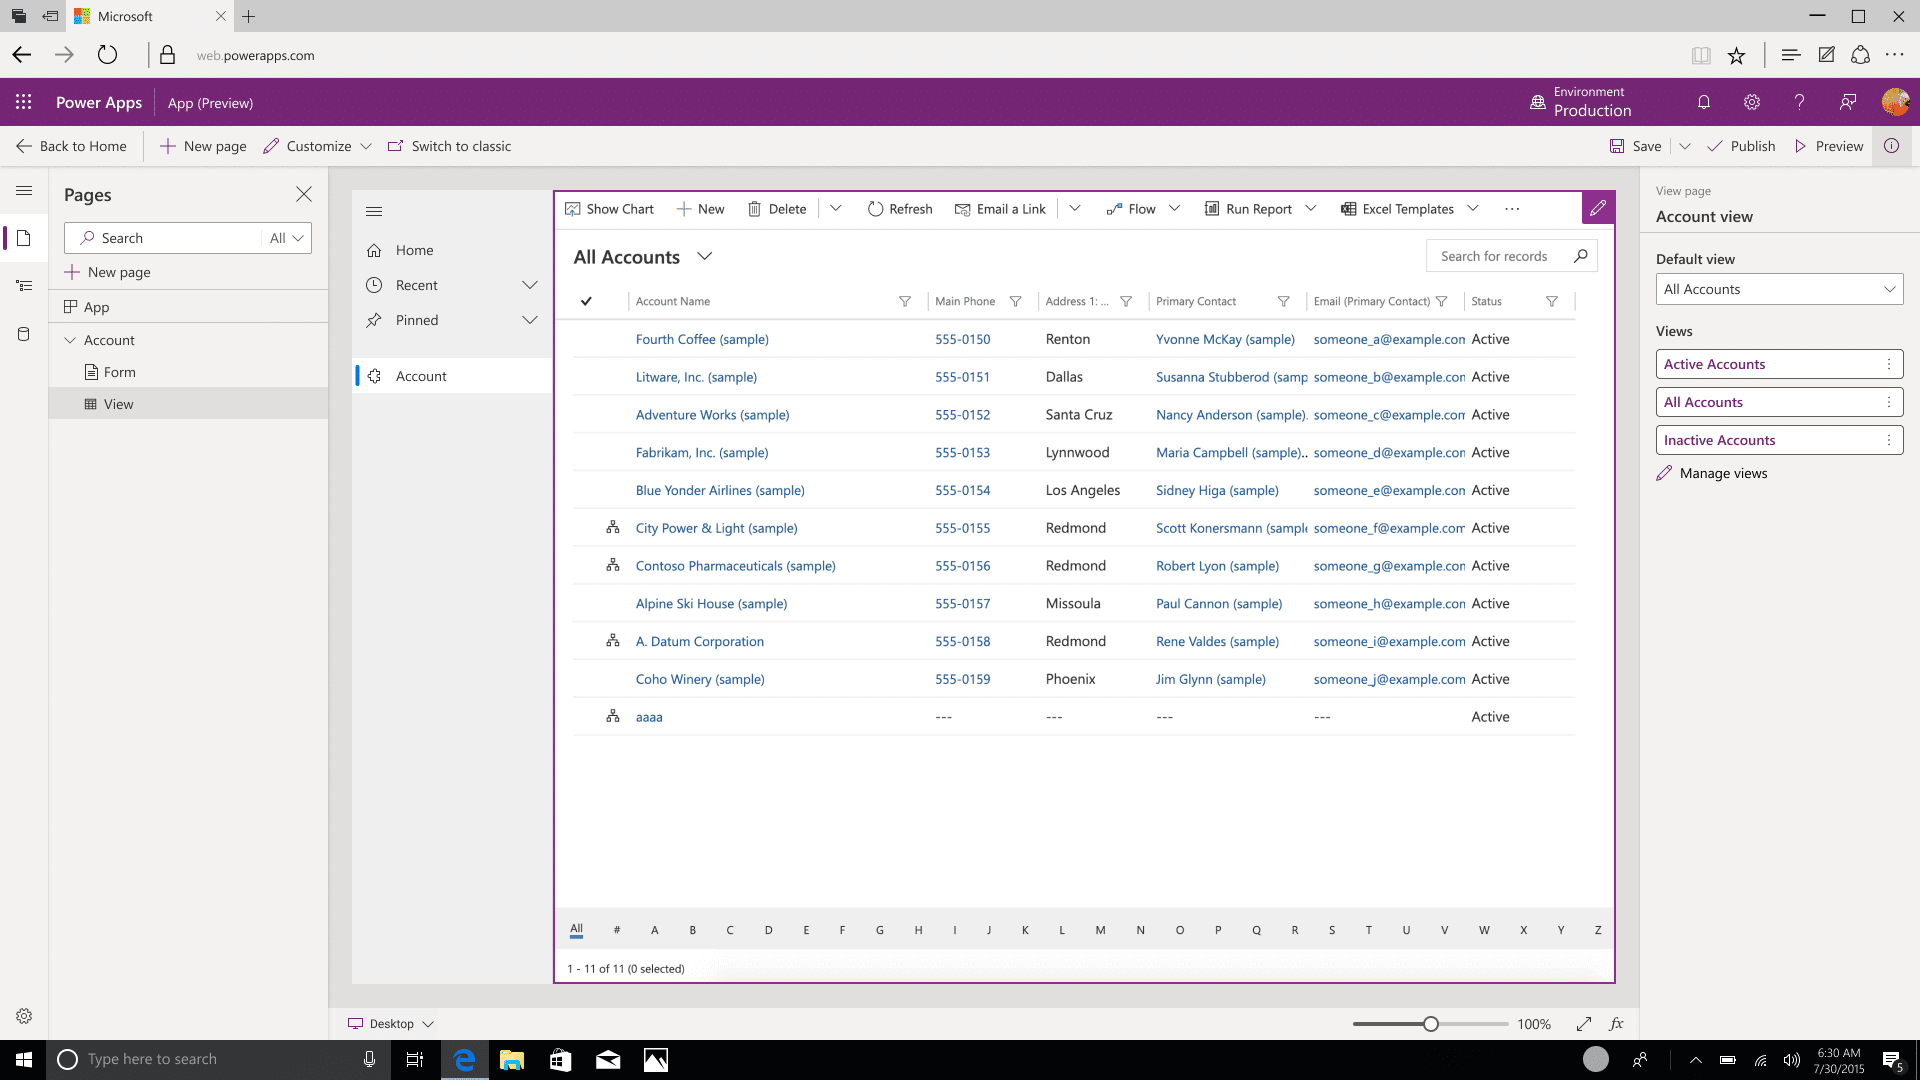Select the Form page under Account
This screenshot has height=1080, width=1920.
(119, 372)
